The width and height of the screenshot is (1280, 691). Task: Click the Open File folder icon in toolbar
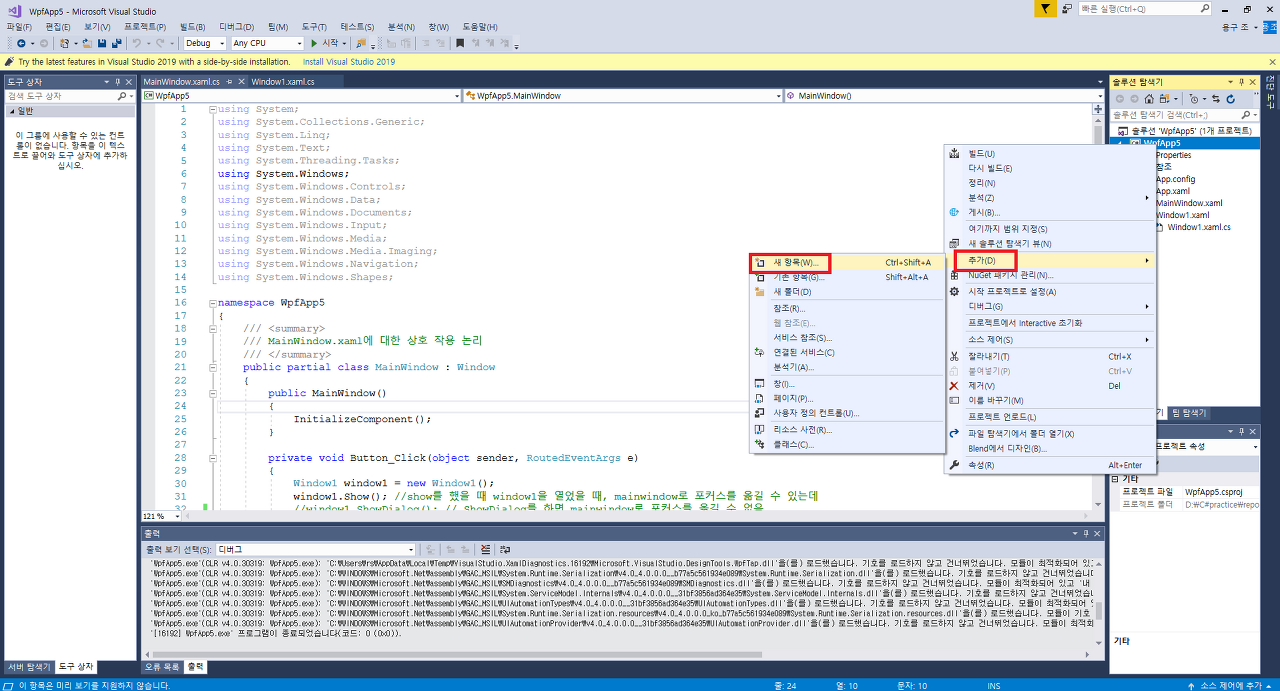pyautogui.click(x=87, y=43)
